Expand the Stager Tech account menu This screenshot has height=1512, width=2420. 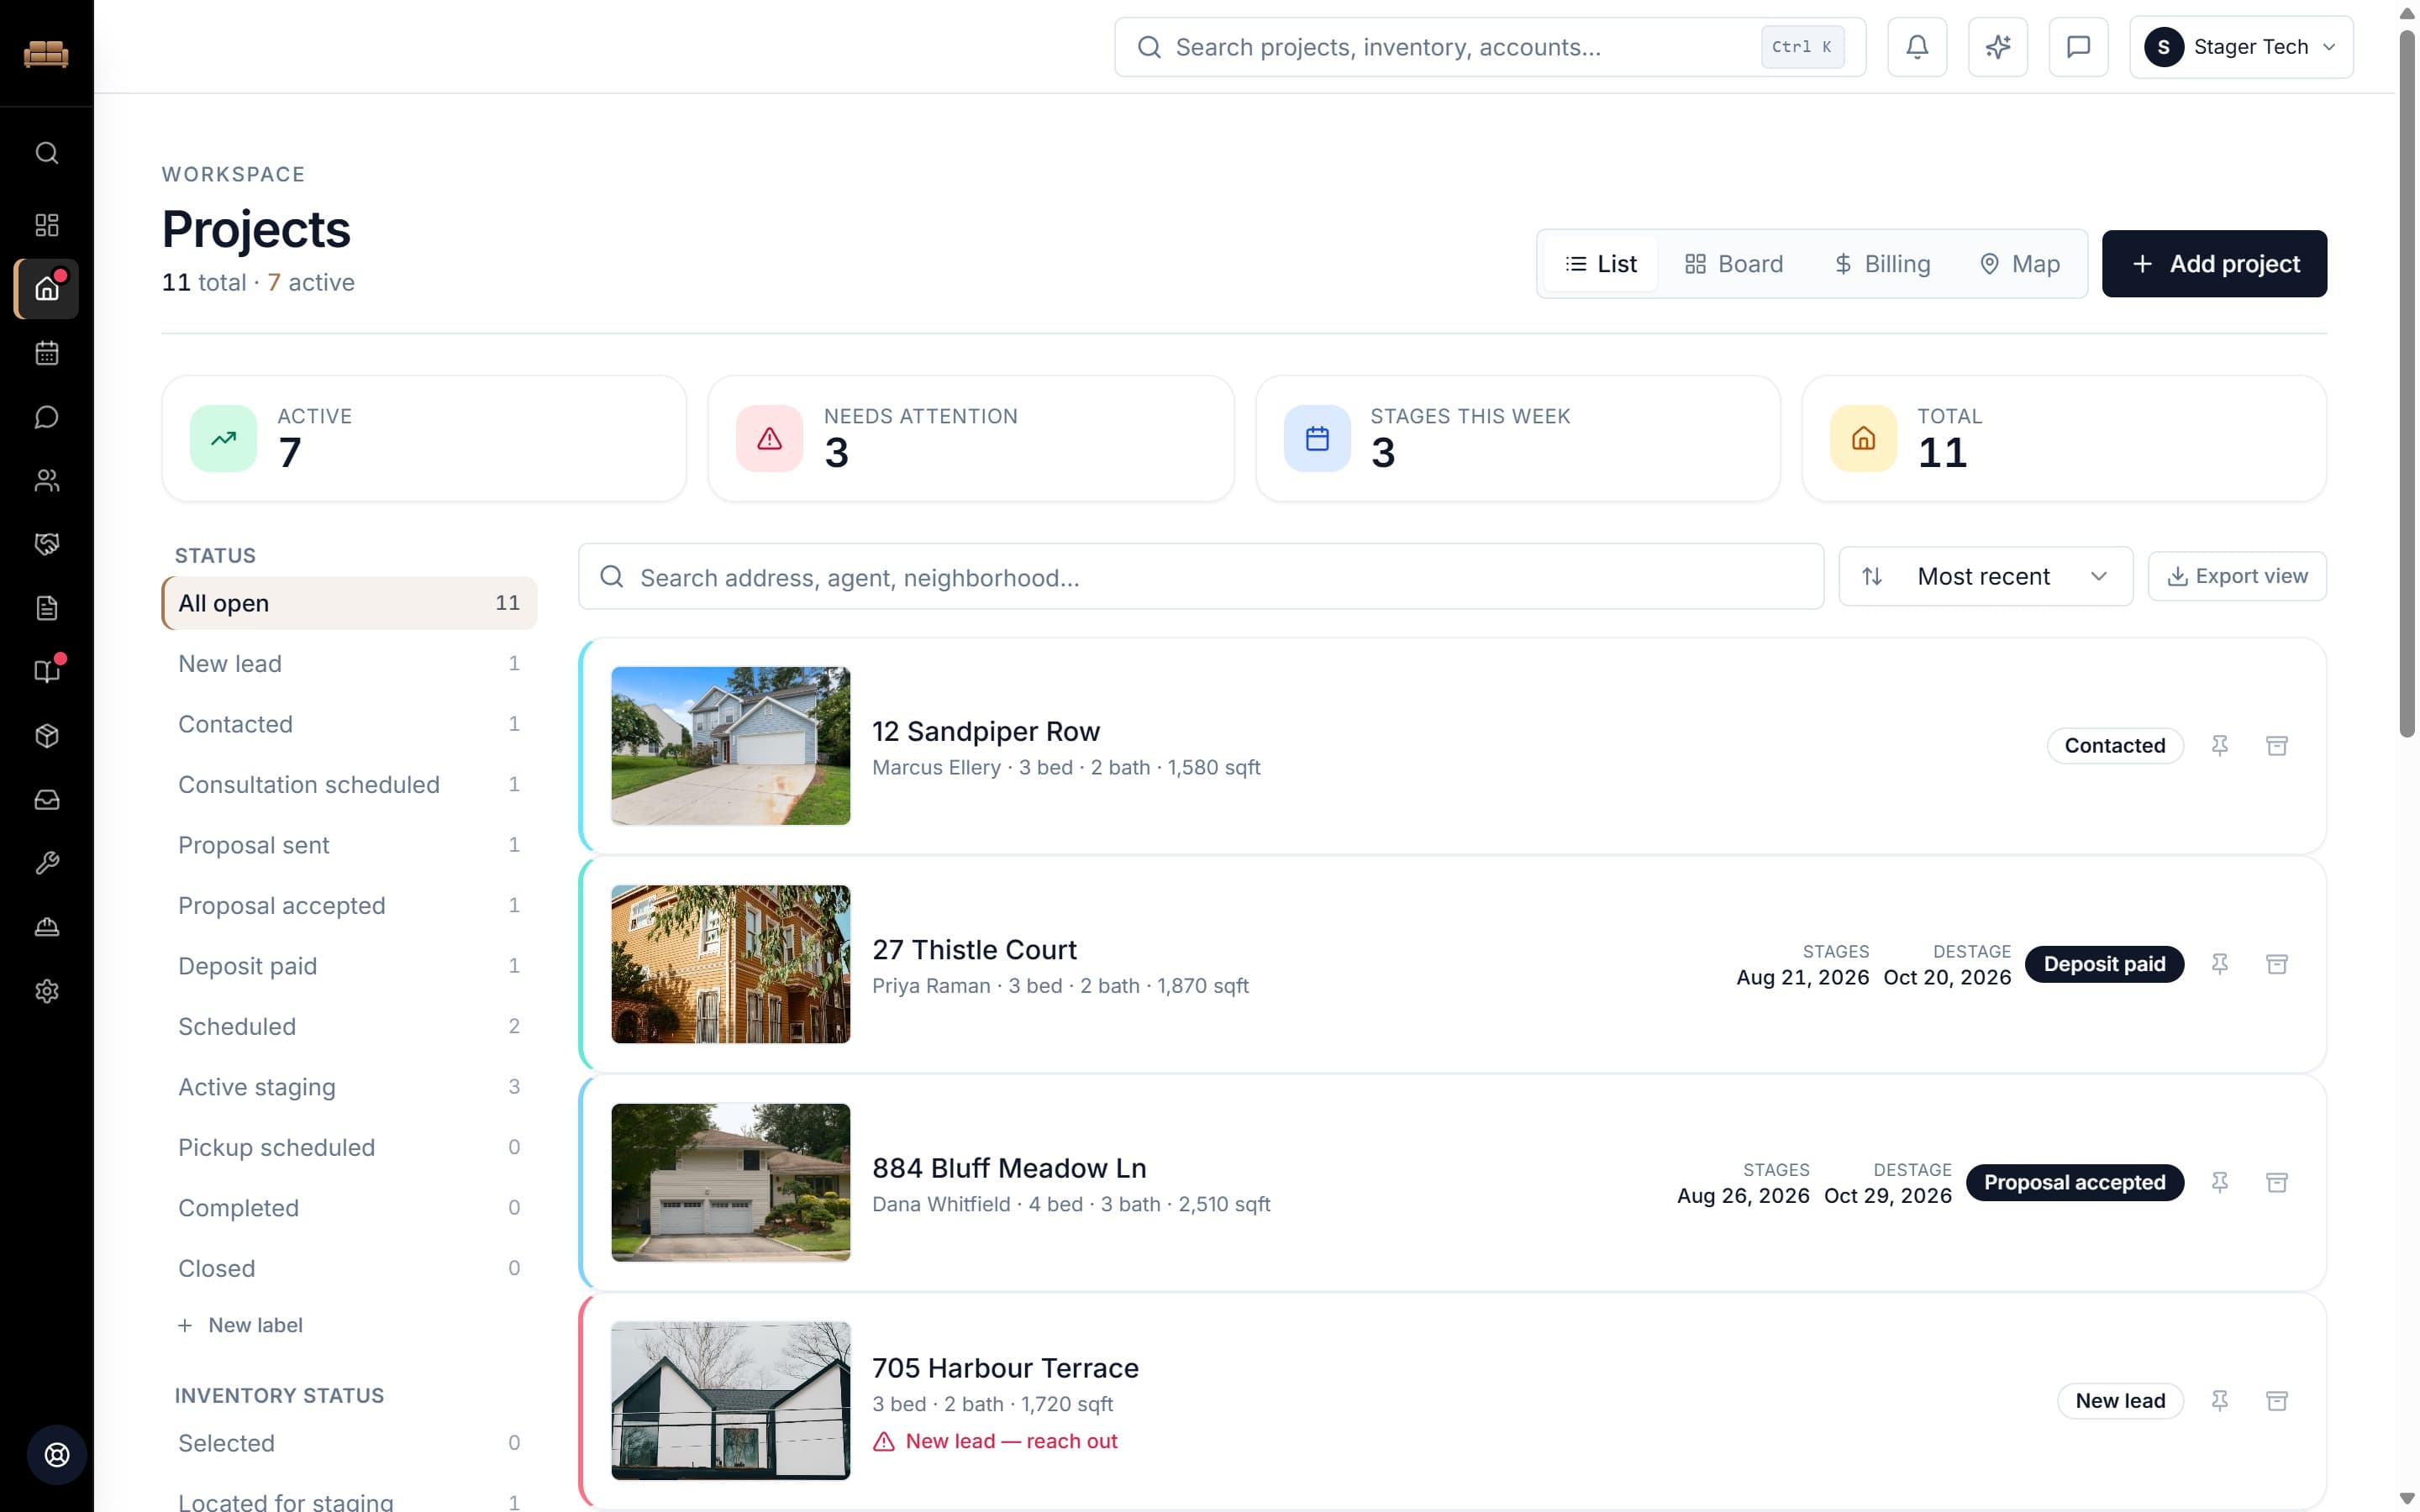point(2240,47)
